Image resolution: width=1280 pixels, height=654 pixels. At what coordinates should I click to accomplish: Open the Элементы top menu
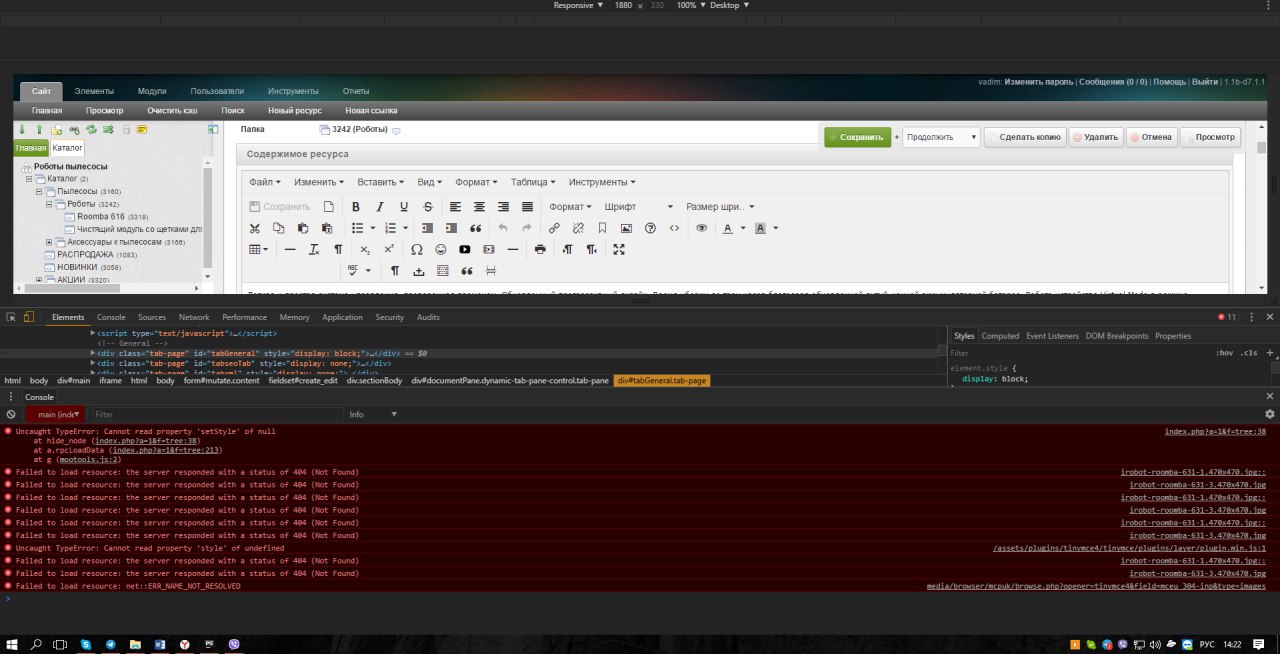94,91
